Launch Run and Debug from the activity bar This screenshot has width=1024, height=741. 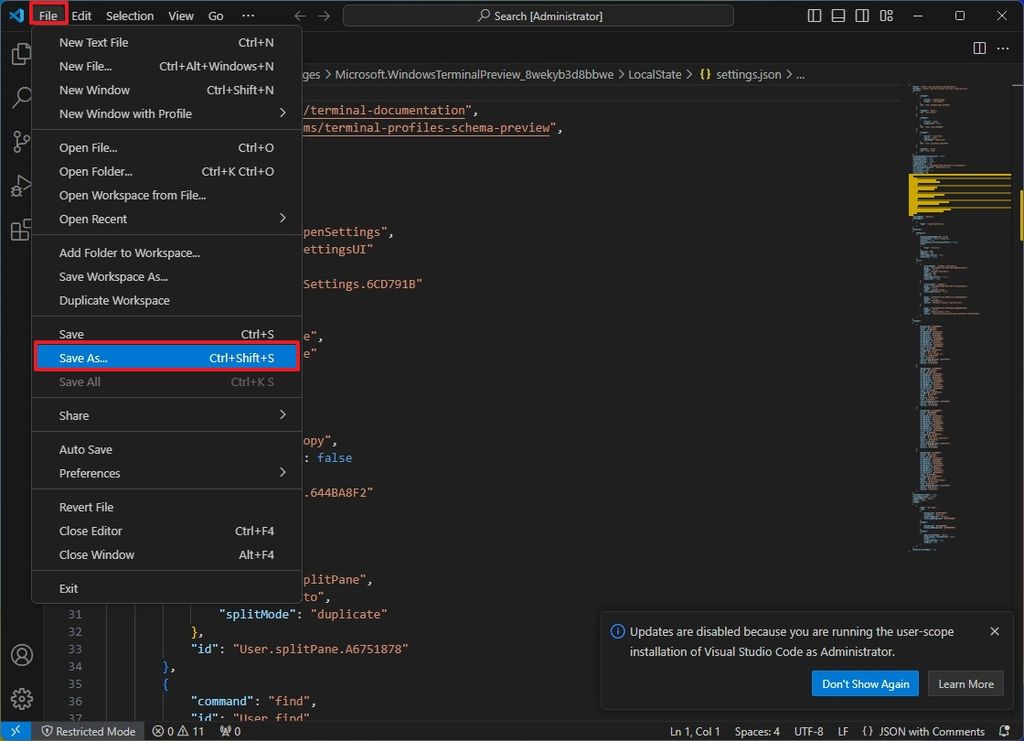click(22, 185)
